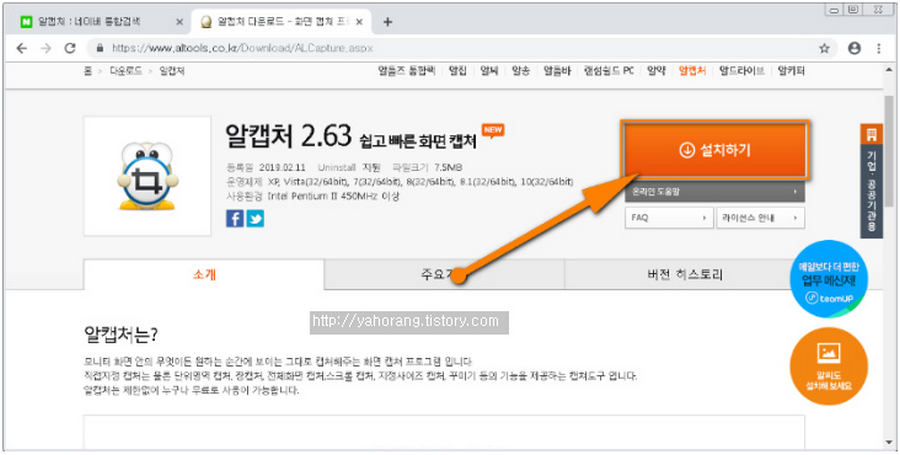Open 라이선스 안내 button

[761, 218]
